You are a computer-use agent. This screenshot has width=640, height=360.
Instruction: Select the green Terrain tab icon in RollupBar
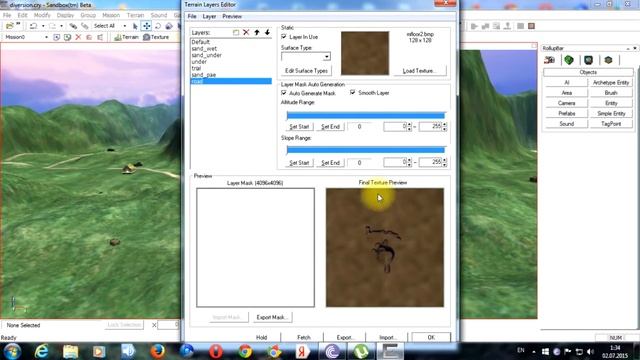coord(569,60)
